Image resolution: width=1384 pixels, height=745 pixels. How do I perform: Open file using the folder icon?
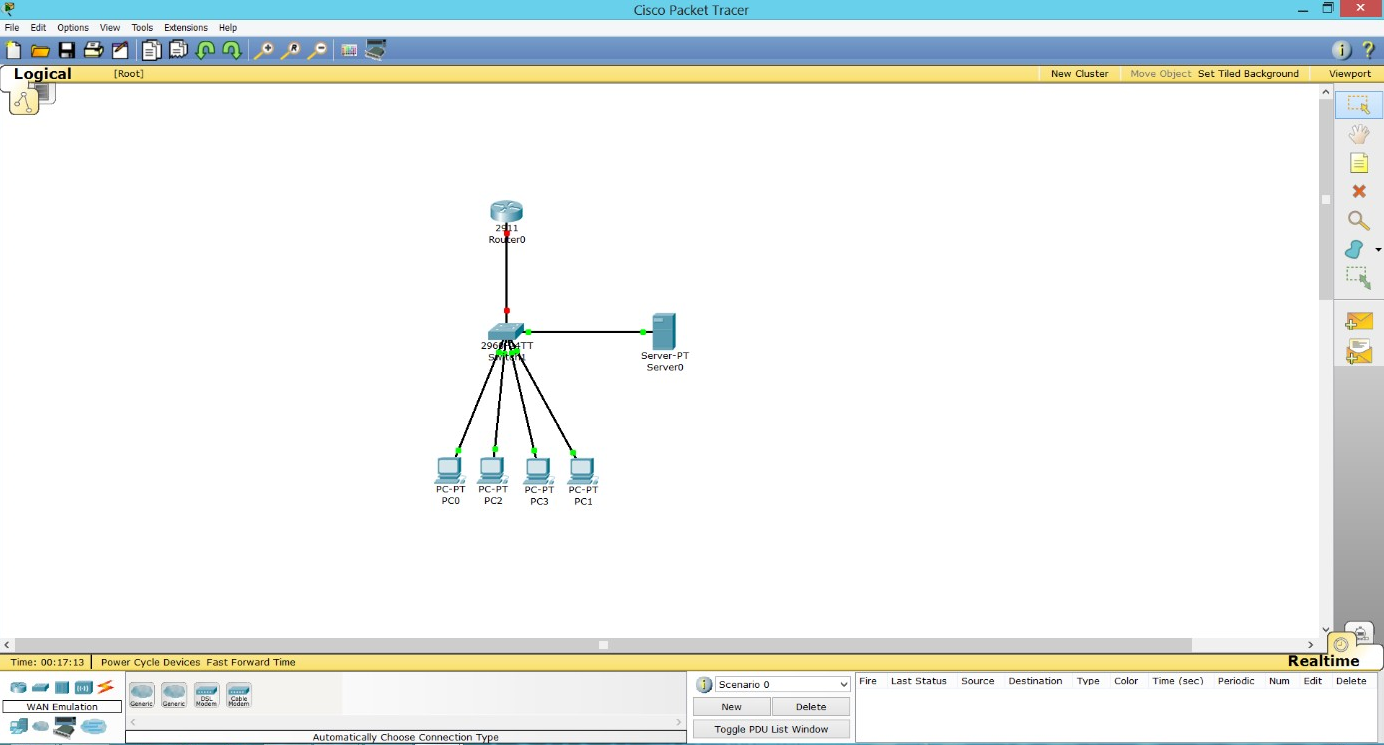point(40,50)
